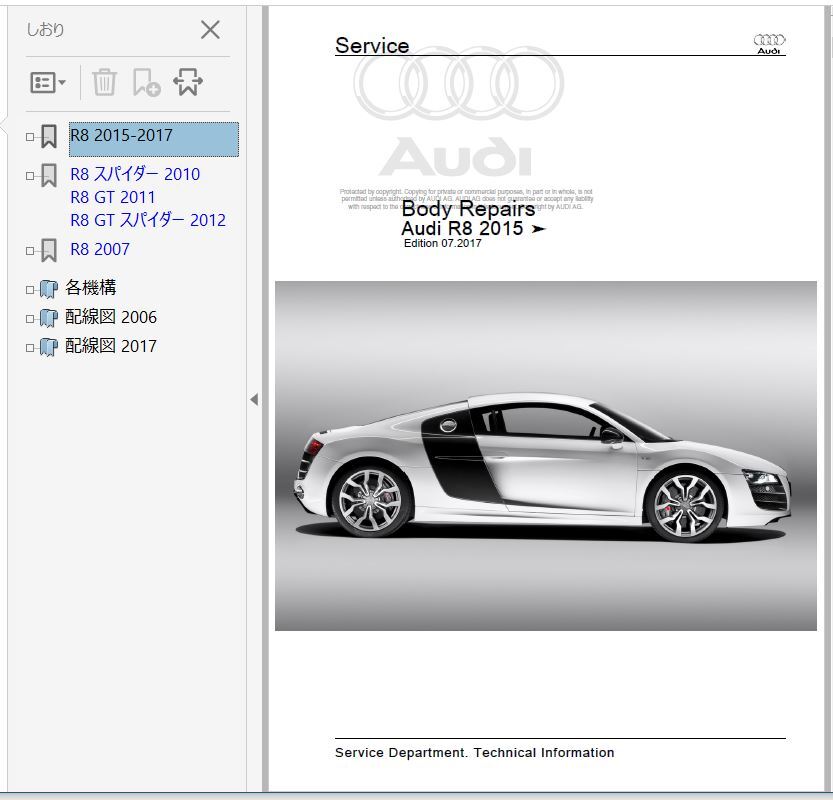The width and height of the screenshot is (833, 800).
Task: Click the Edition 07.2017 text
Action: tap(443, 243)
